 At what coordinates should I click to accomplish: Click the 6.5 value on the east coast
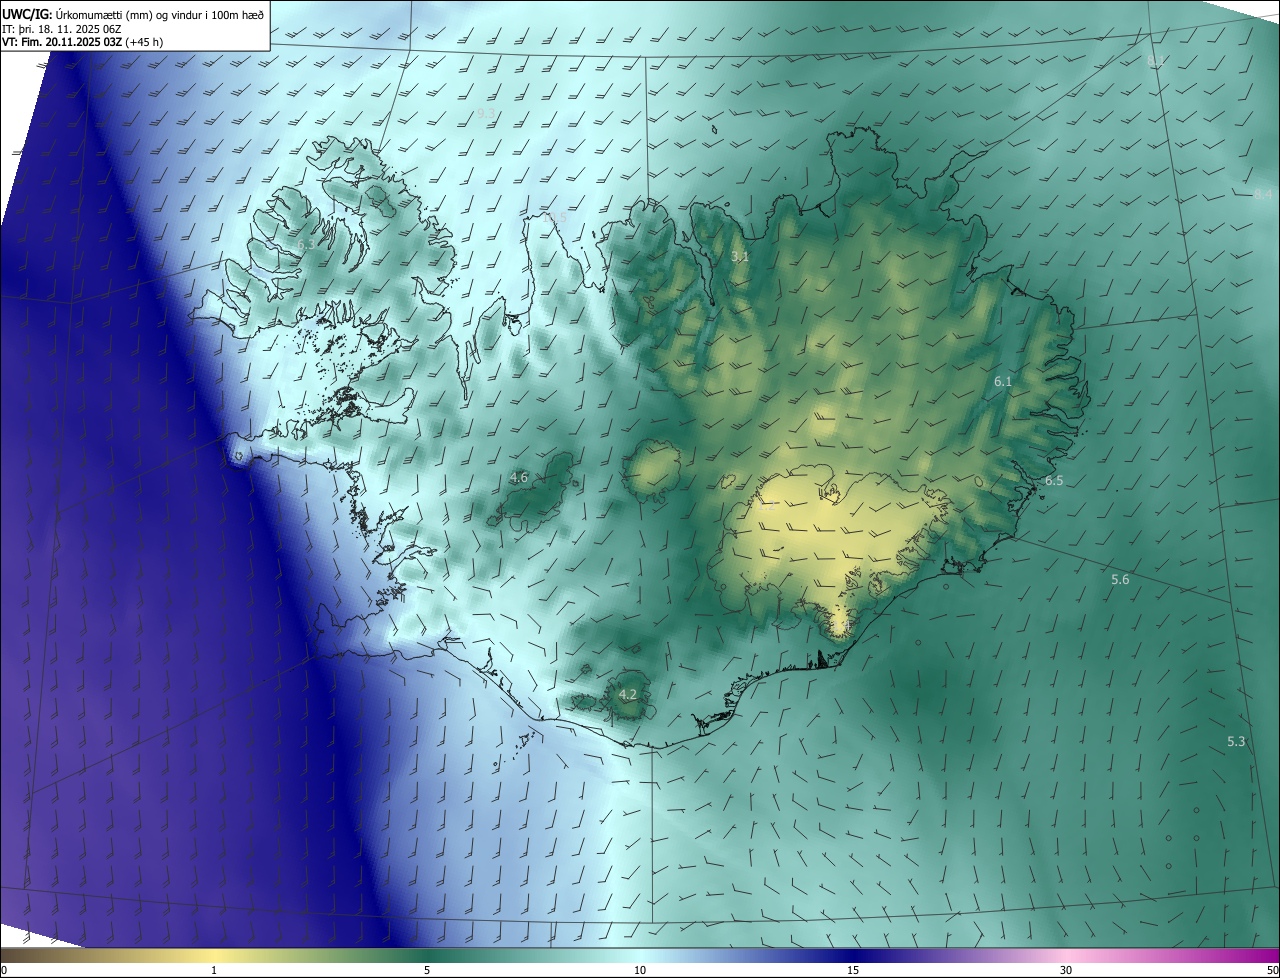[1054, 481]
